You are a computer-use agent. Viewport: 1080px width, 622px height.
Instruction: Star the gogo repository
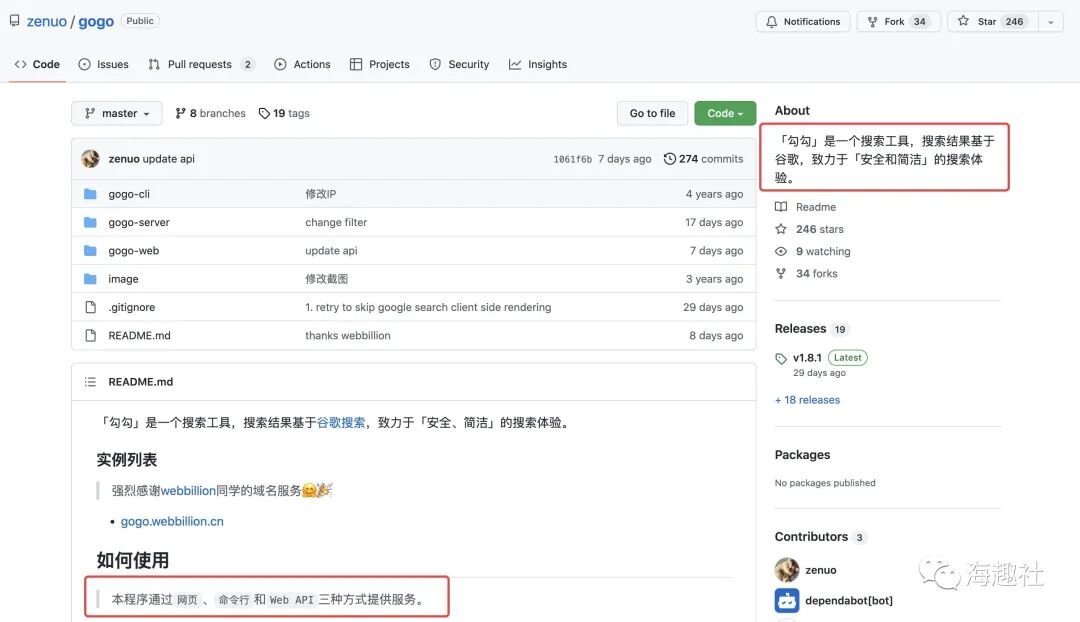tap(992, 21)
